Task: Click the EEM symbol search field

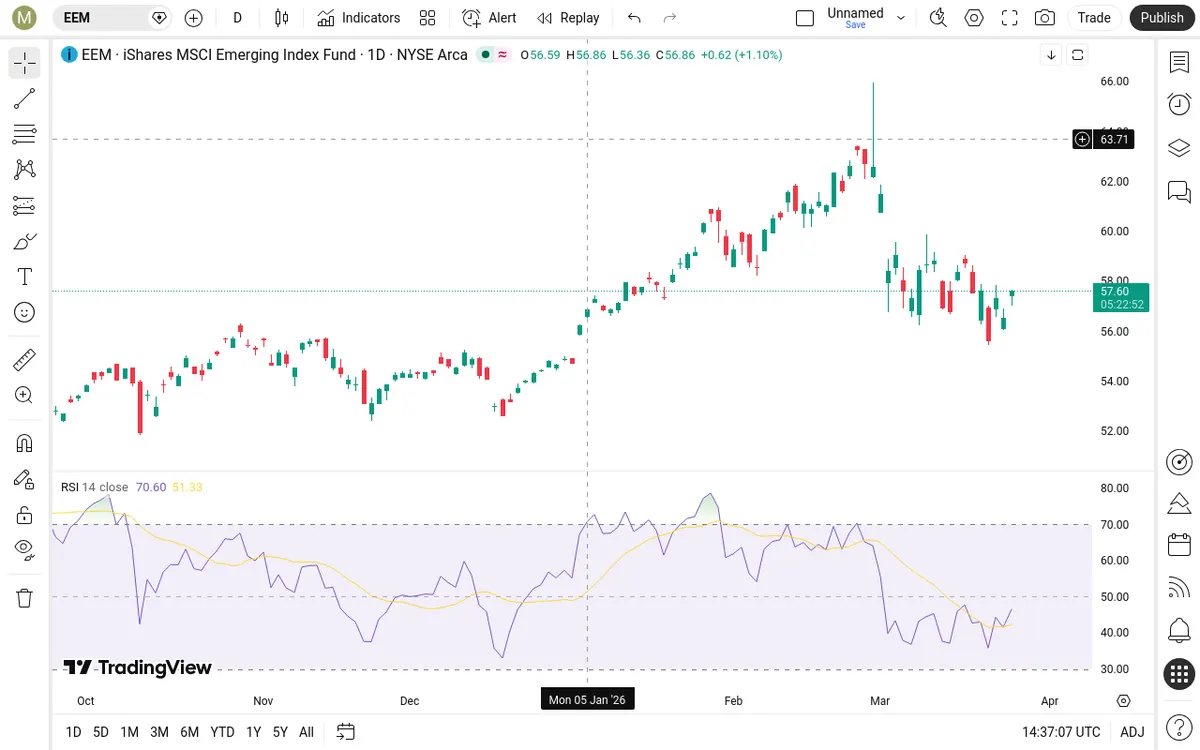Action: pos(112,18)
